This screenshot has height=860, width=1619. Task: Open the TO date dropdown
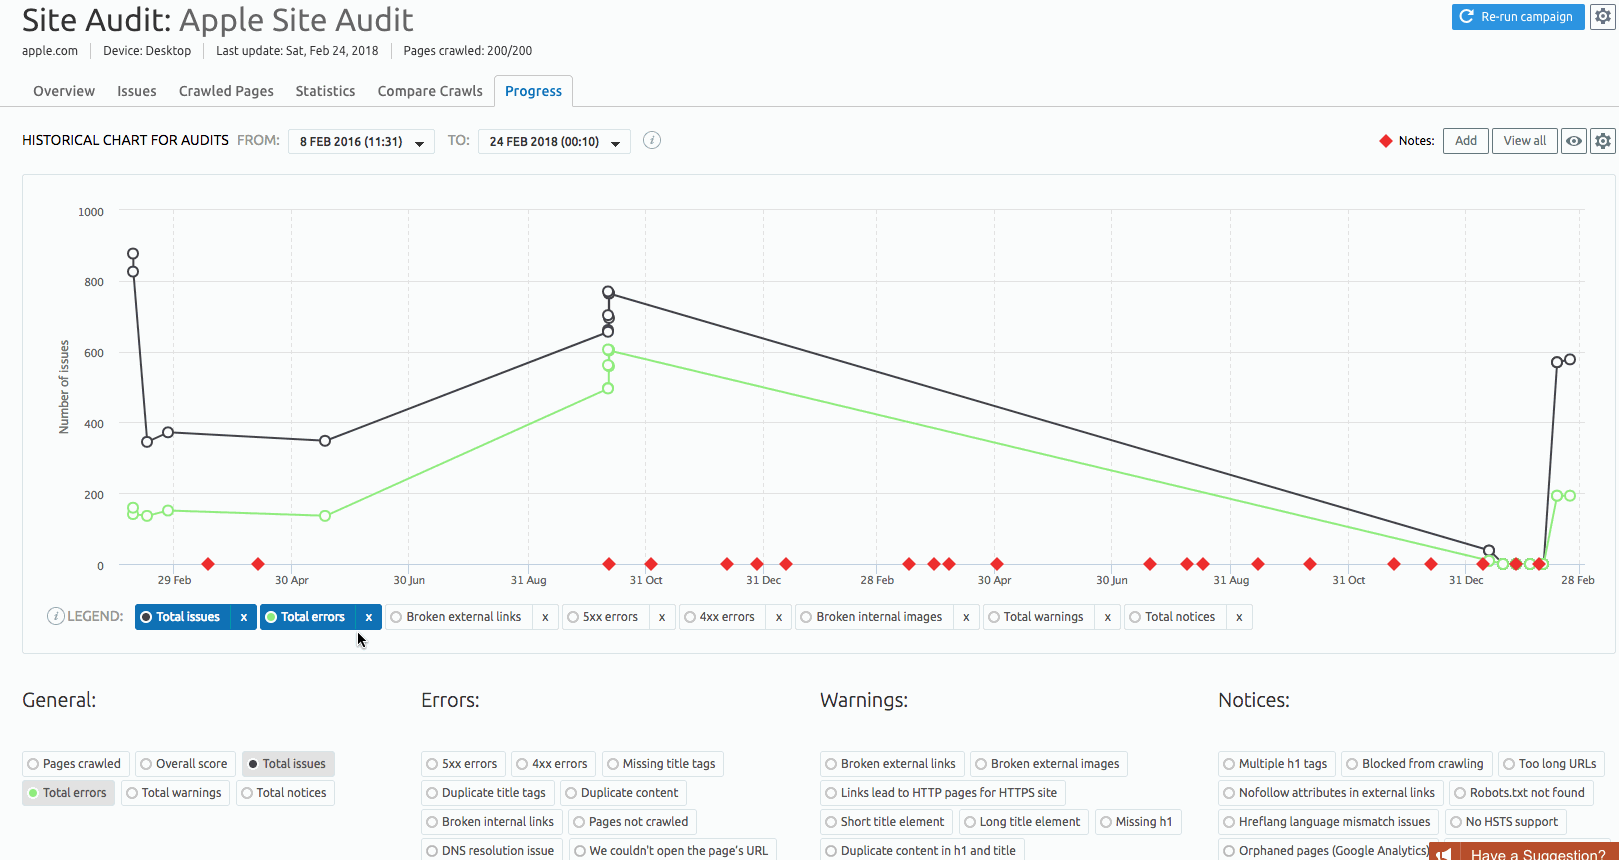554,142
